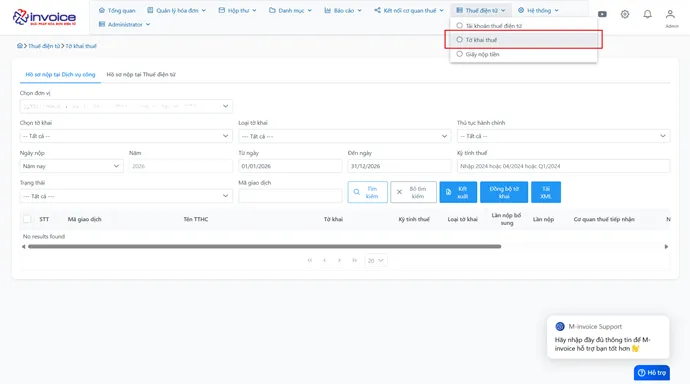This screenshot has width=690, height=384.
Task: Jump to last page in pagination
Action: coord(354,260)
